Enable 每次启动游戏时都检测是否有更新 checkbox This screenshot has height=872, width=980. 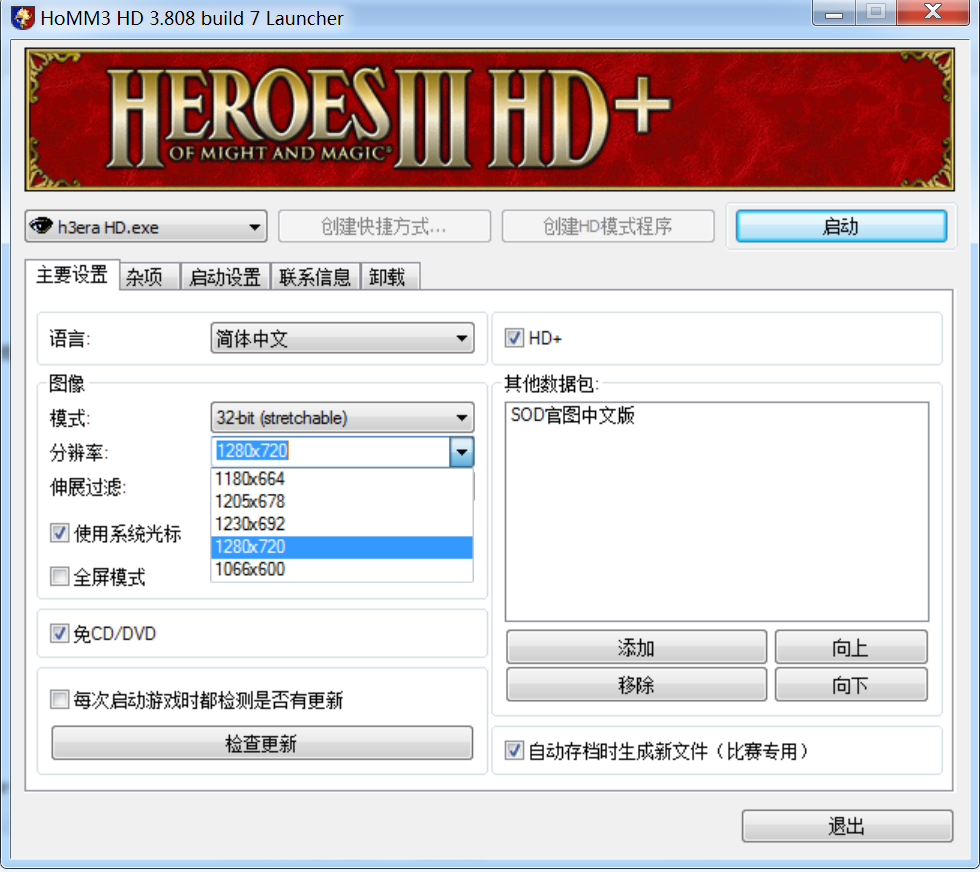(x=59, y=699)
